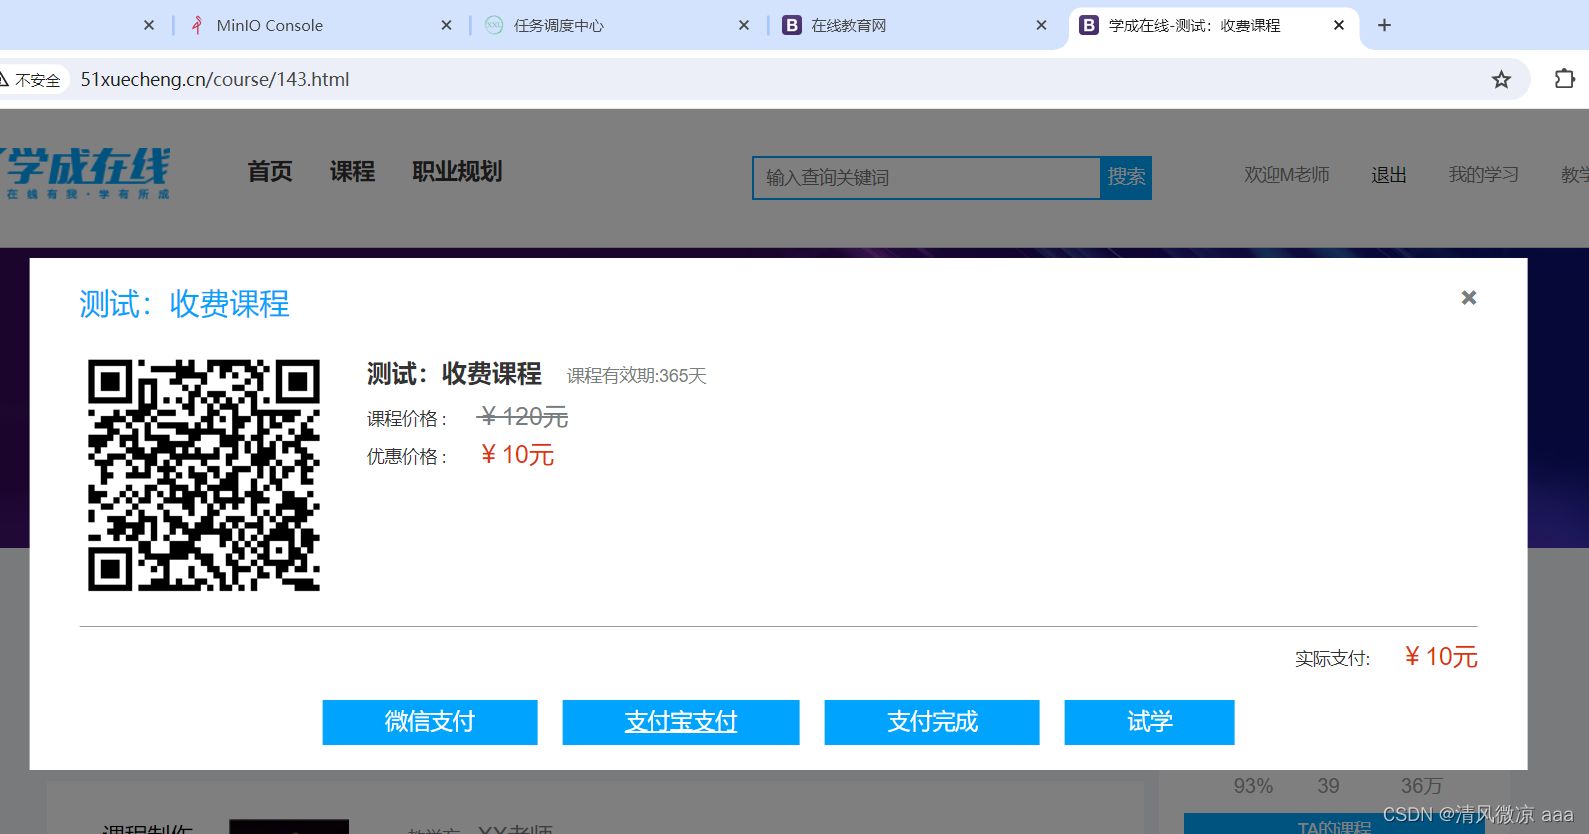This screenshot has width=1589, height=834.
Task: Click the 任务调度中心 tab favicon
Action: (494, 25)
